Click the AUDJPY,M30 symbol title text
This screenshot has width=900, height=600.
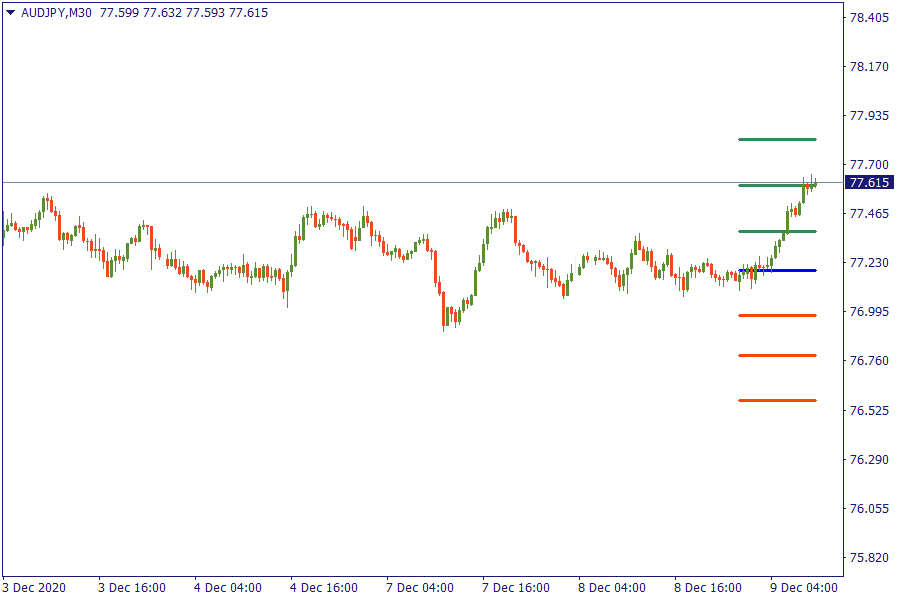tap(57, 13)
